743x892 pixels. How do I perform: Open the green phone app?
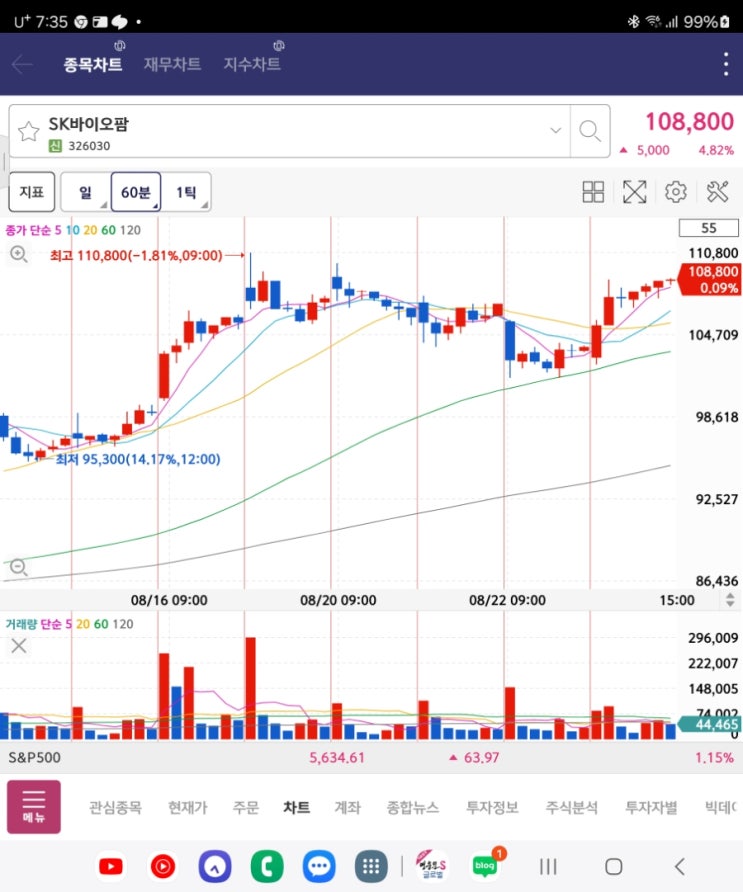tap(267, 866)
